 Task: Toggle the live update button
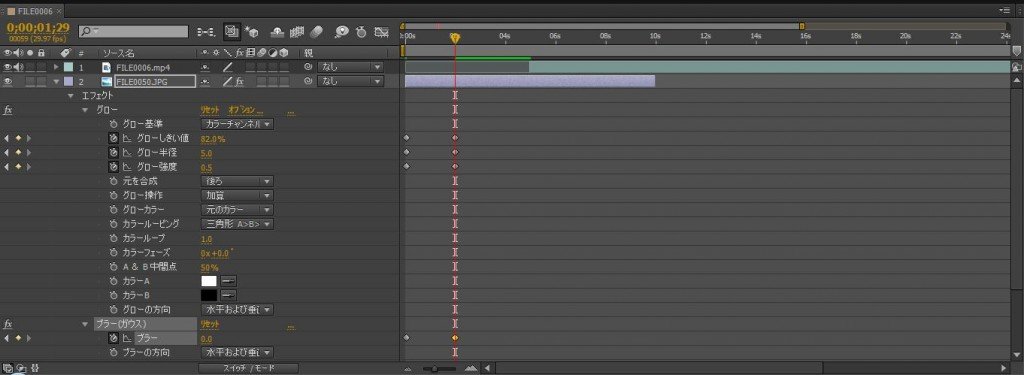[x=231, y=31]
